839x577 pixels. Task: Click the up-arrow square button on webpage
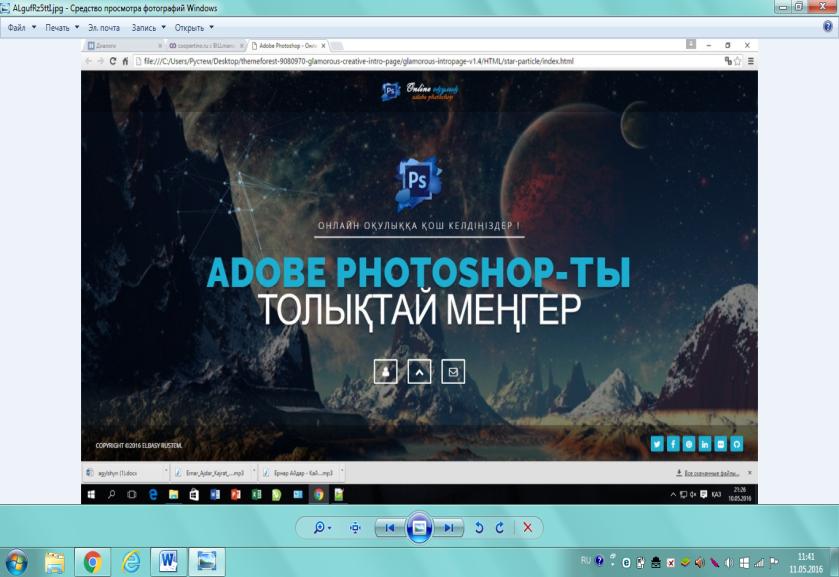(420, 371)
